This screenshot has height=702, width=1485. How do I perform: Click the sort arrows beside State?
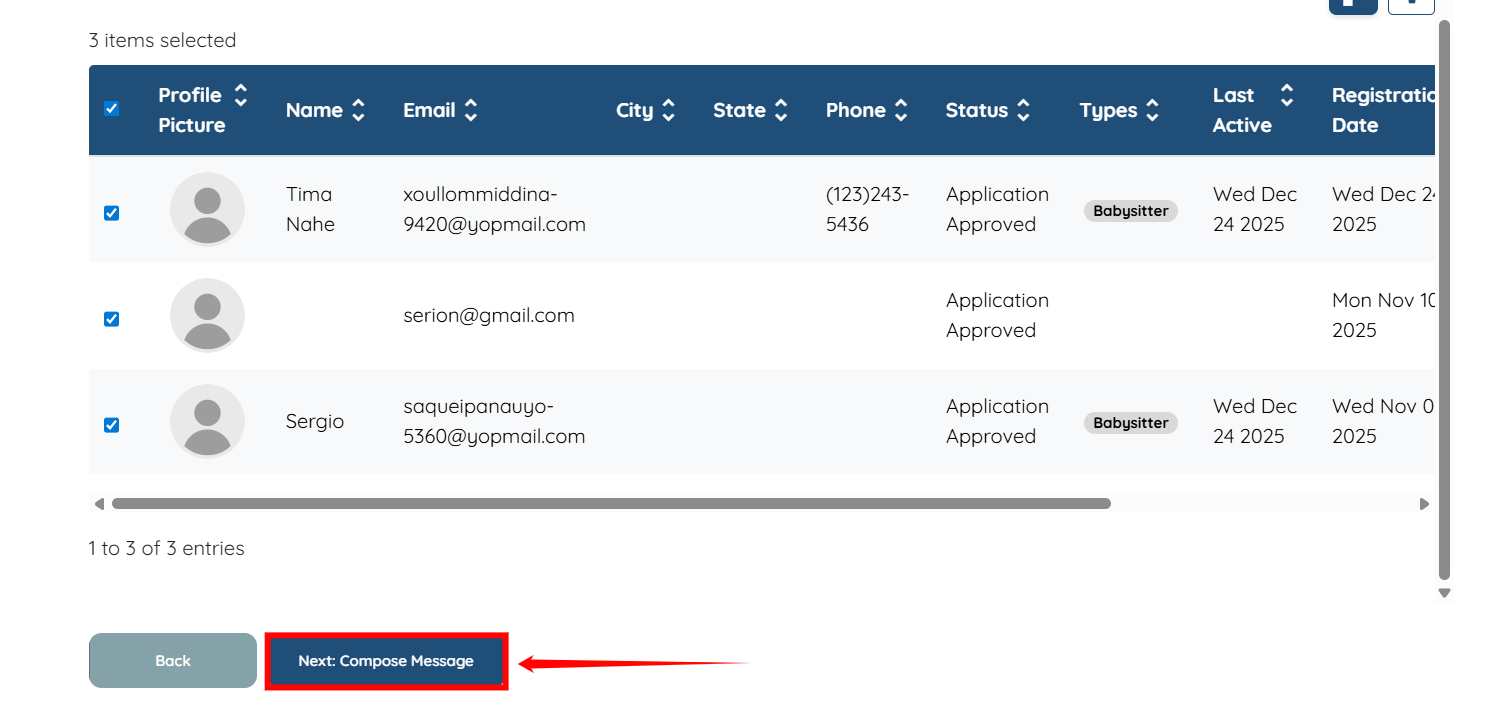tap(781, 110)
